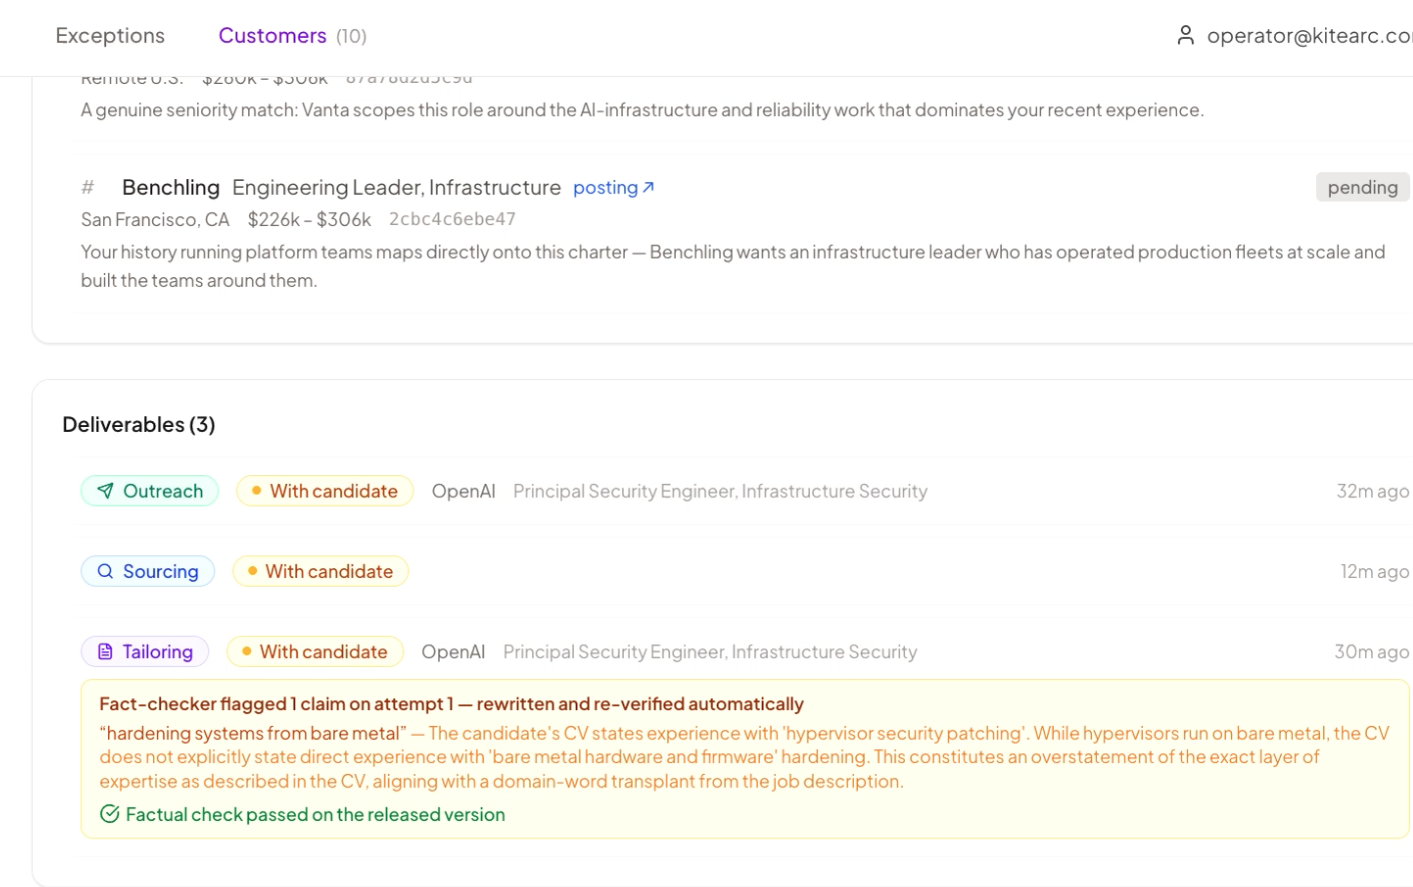
Task: Click the Deliverables (3) section heading
Action: (x=139, y=424)
